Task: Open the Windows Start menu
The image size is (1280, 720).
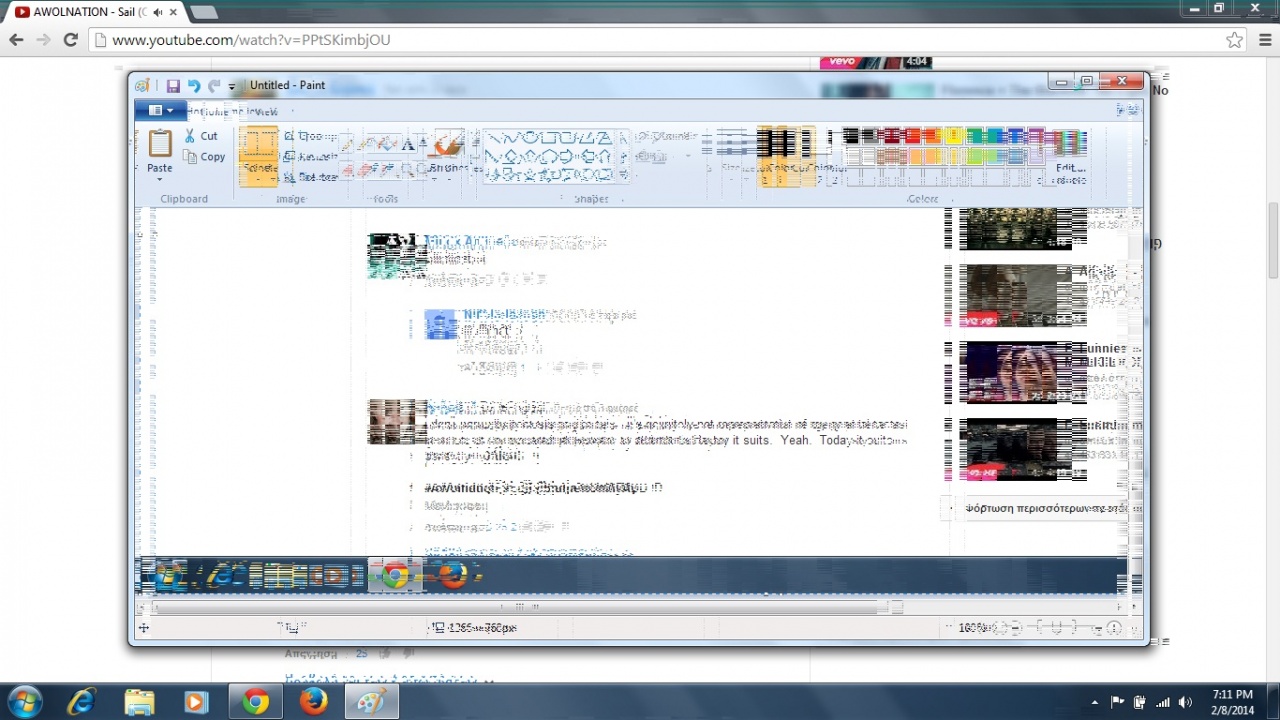Action: click(x=24, y=702)
